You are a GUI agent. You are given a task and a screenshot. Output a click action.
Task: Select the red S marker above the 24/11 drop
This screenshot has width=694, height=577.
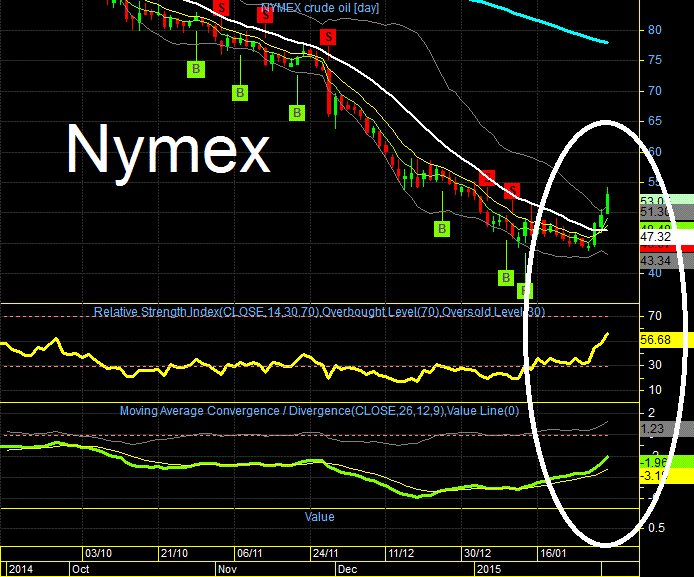328,37
